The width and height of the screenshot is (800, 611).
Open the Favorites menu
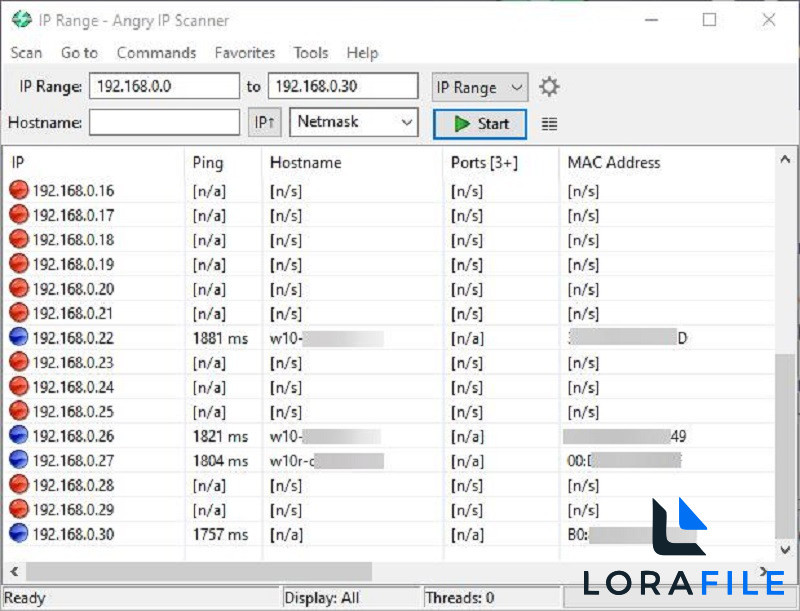244,53
